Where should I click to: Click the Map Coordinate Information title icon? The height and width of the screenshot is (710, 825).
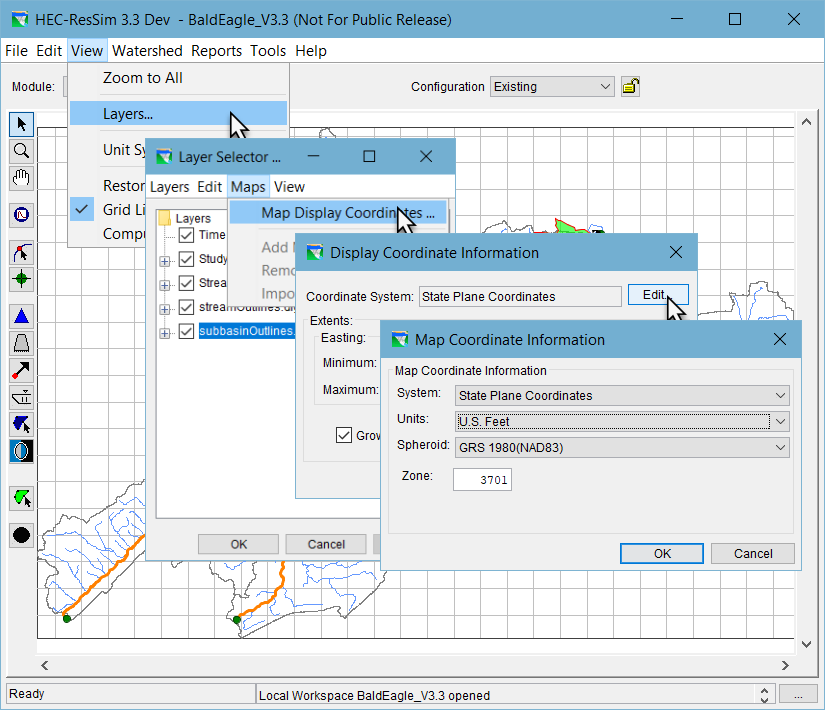click(400, 339)
